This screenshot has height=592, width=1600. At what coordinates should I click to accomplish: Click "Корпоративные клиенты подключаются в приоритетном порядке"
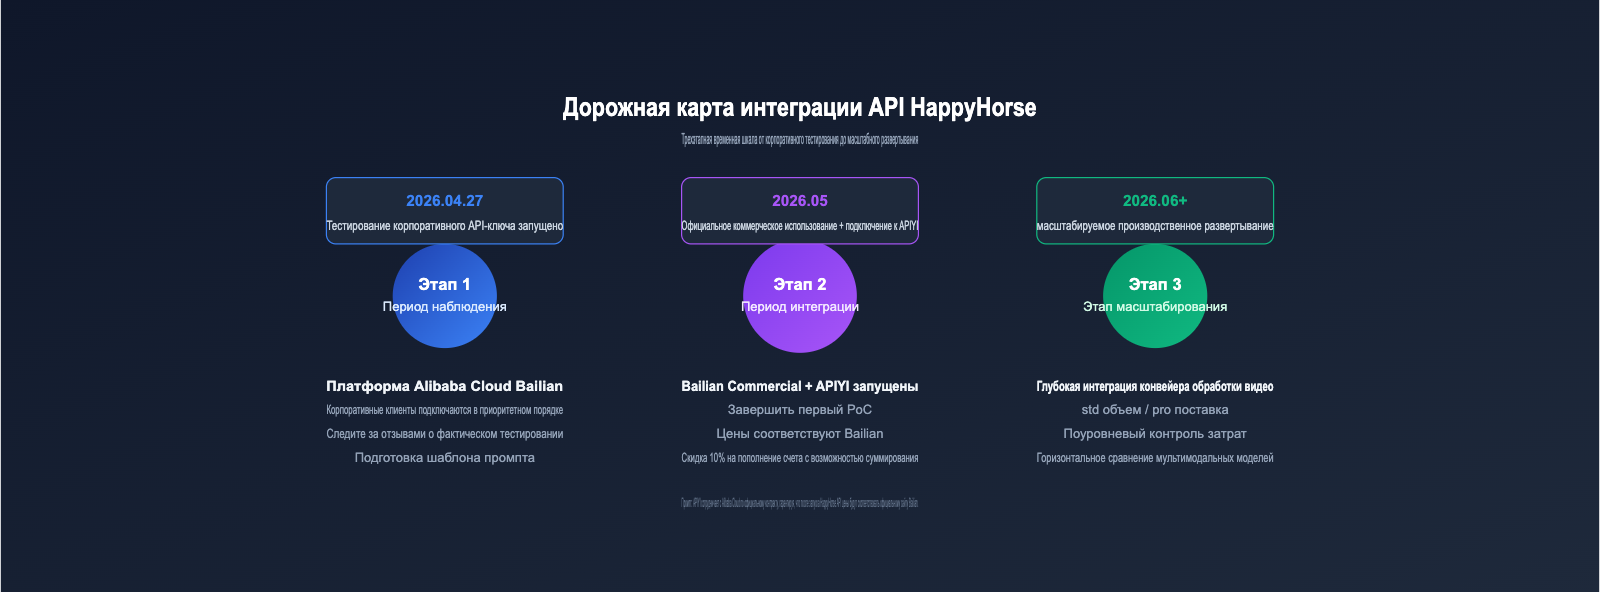[444, 410]
